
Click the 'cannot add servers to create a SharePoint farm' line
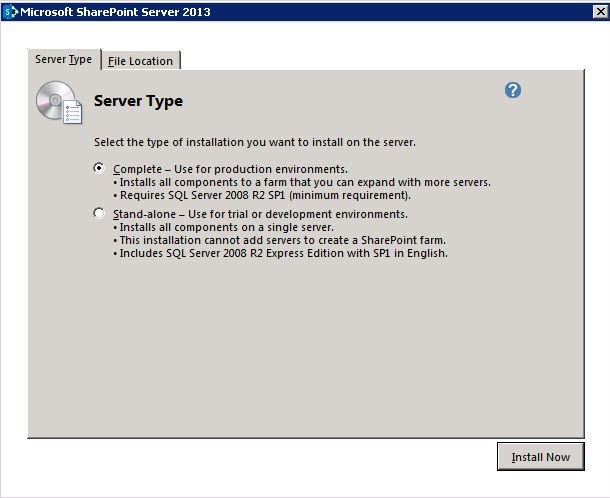coord(279,240)
